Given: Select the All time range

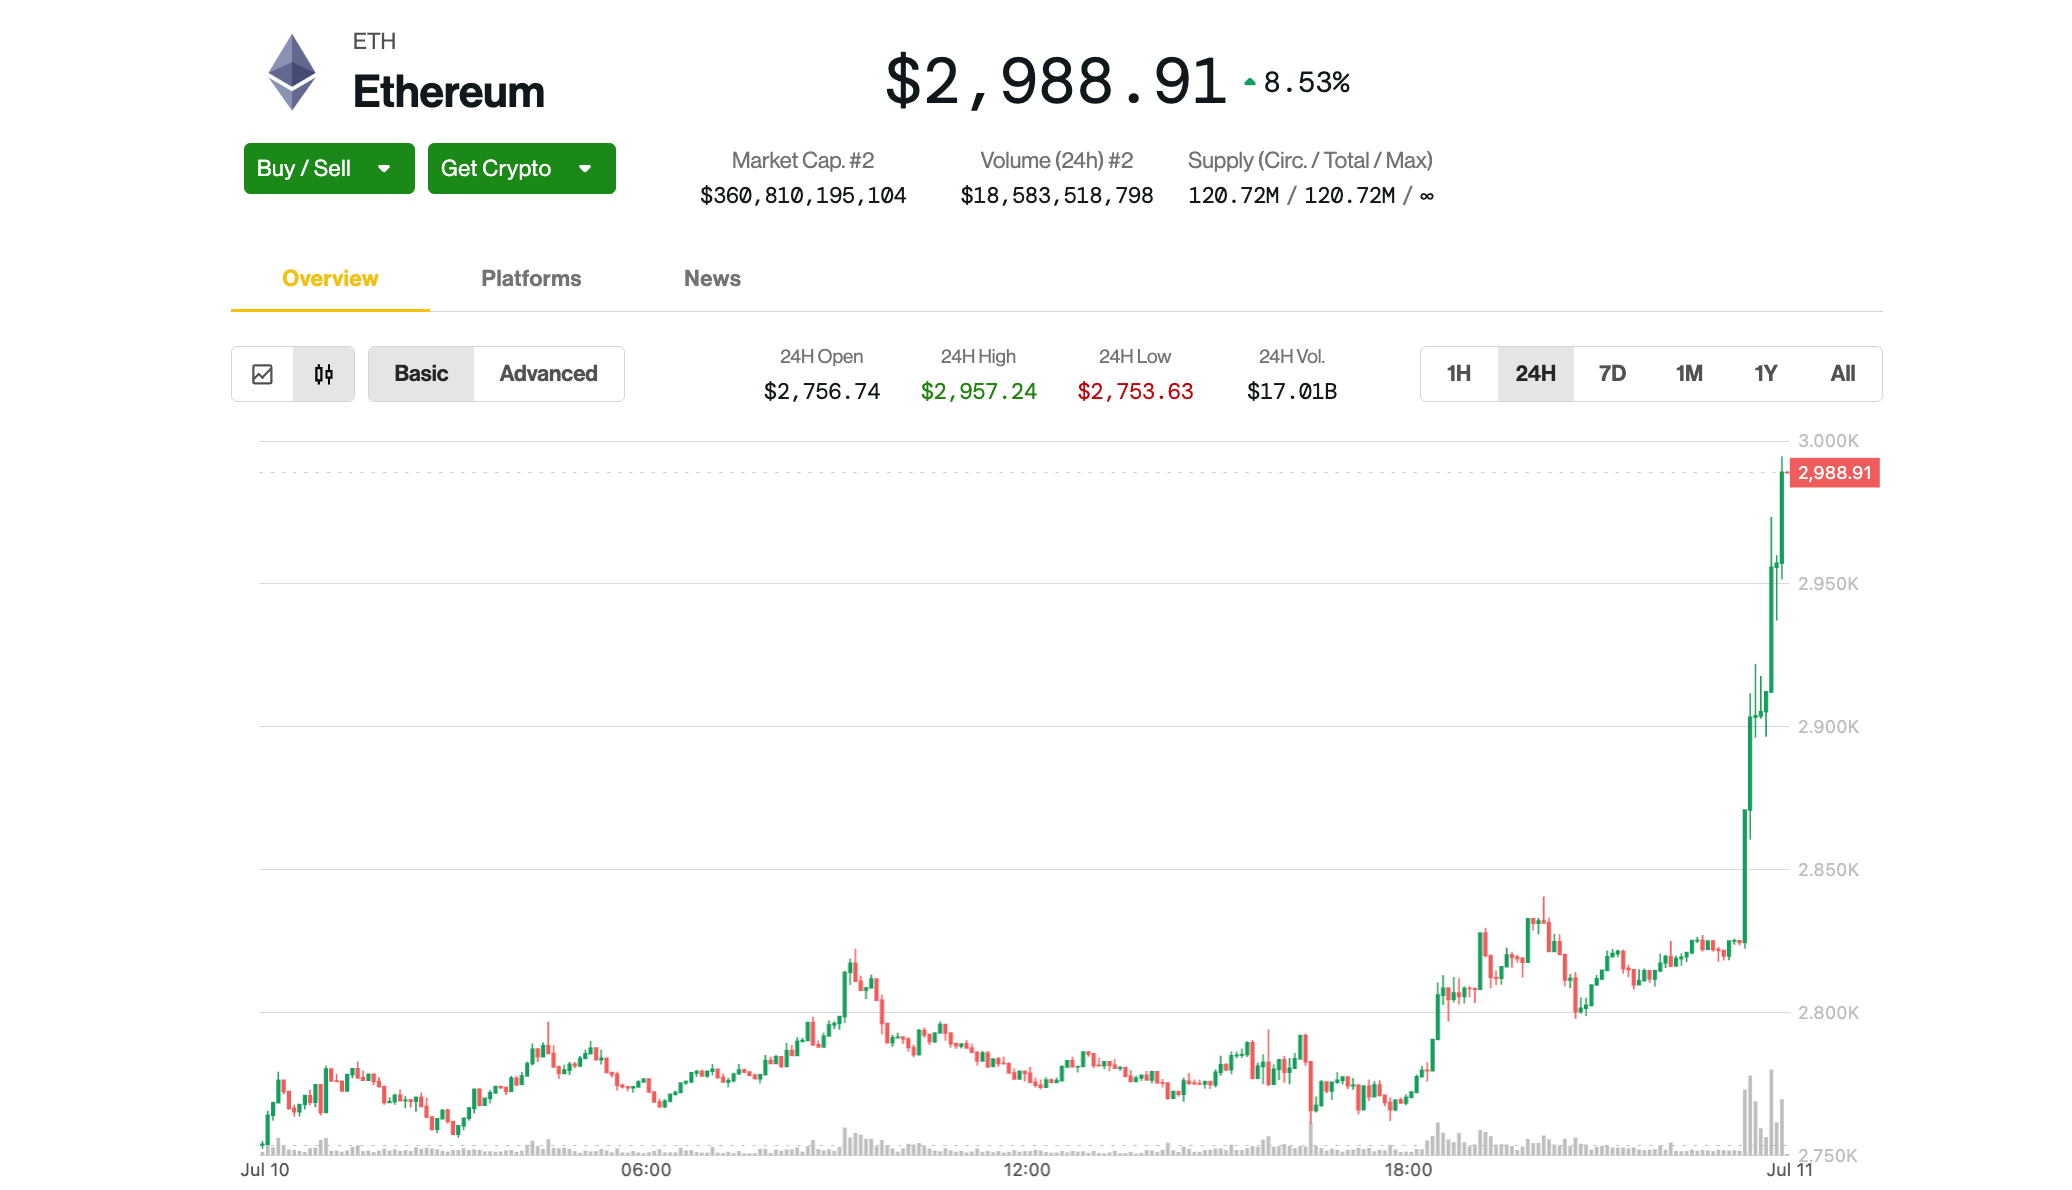Looking at the screenshot, I should click(1843, 373).
